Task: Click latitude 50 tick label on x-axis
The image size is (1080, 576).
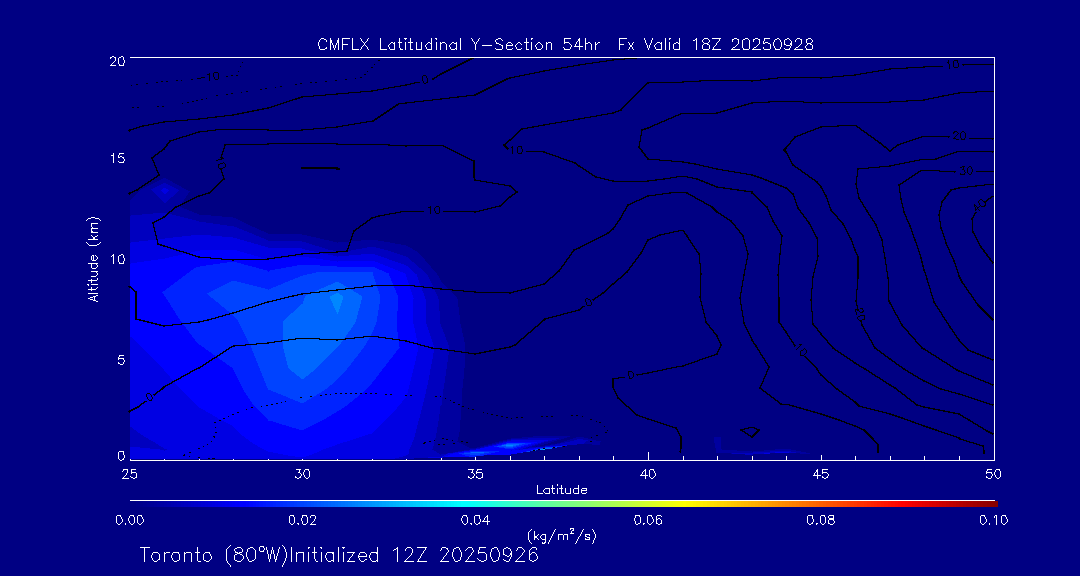Action: pyautogui.click(x=993, y=473)
